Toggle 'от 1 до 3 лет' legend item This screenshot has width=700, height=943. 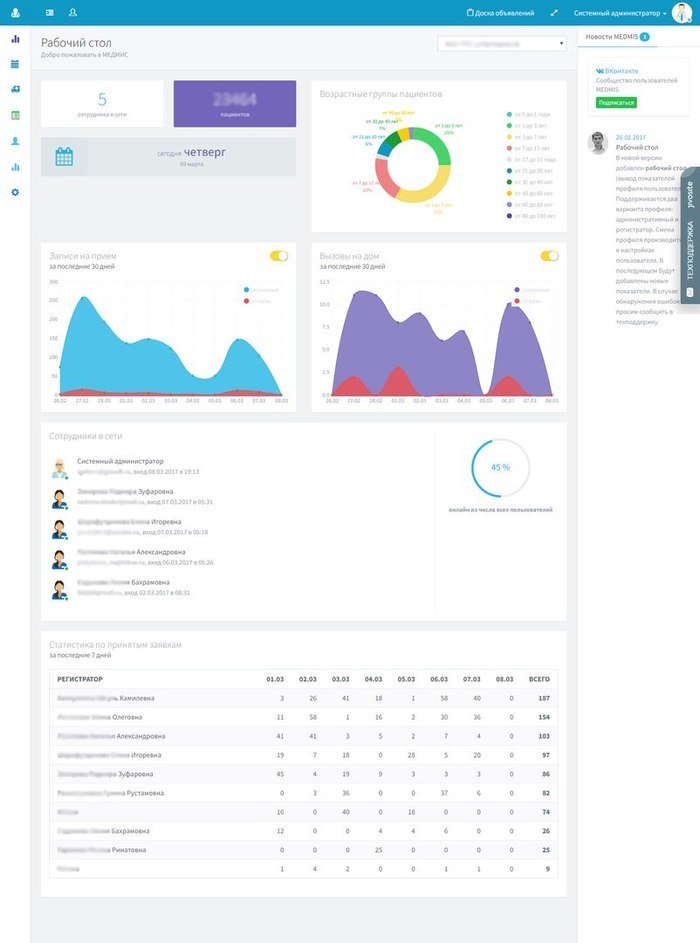coord(527,126)
